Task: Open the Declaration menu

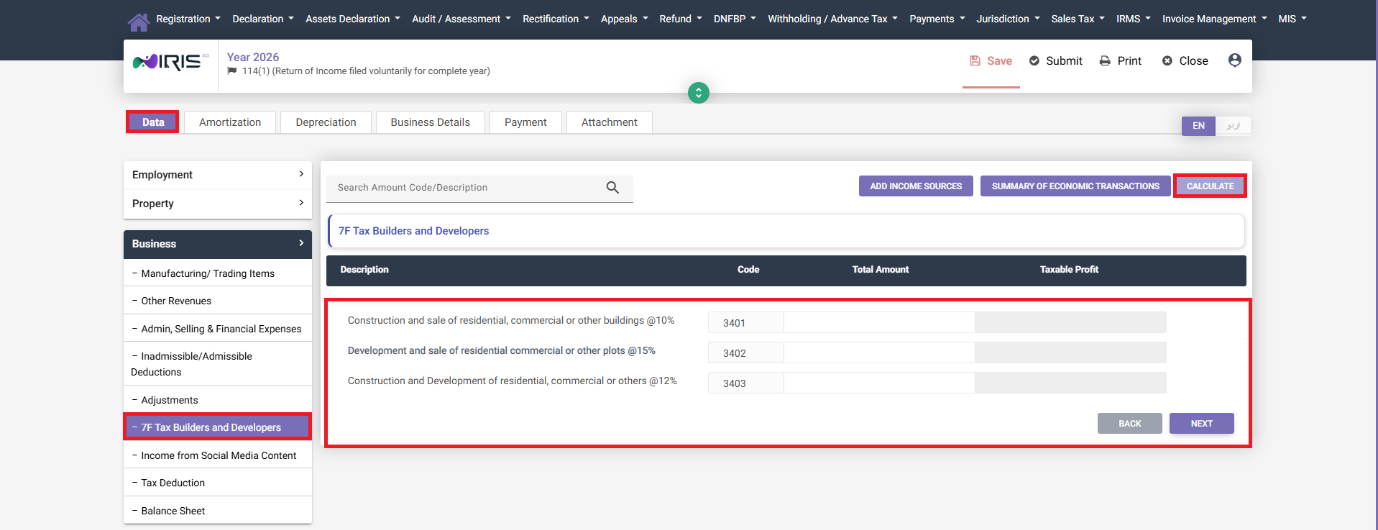Action: [x=263, y=19]
